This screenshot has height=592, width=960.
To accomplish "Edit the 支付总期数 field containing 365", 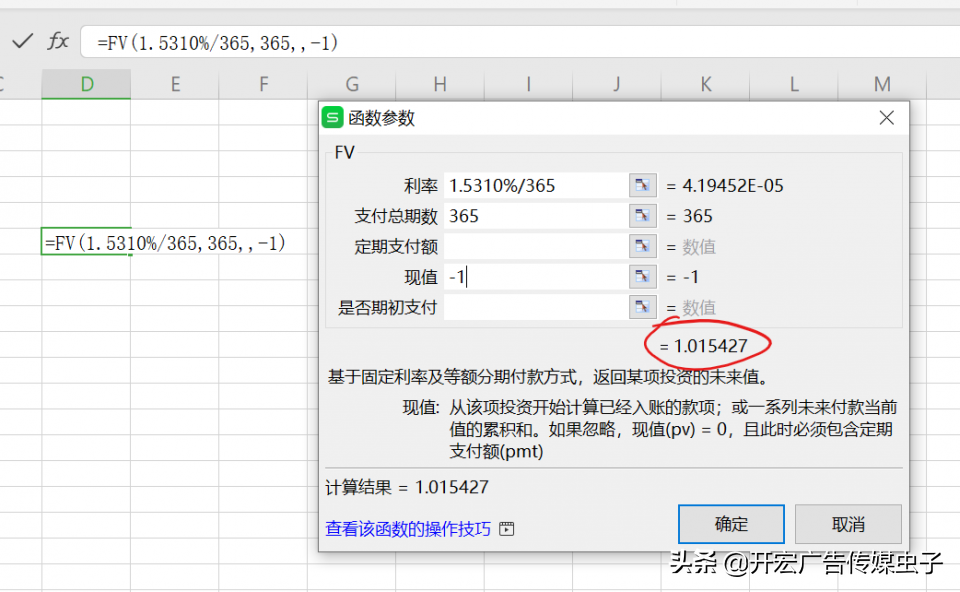I will 536,215.
